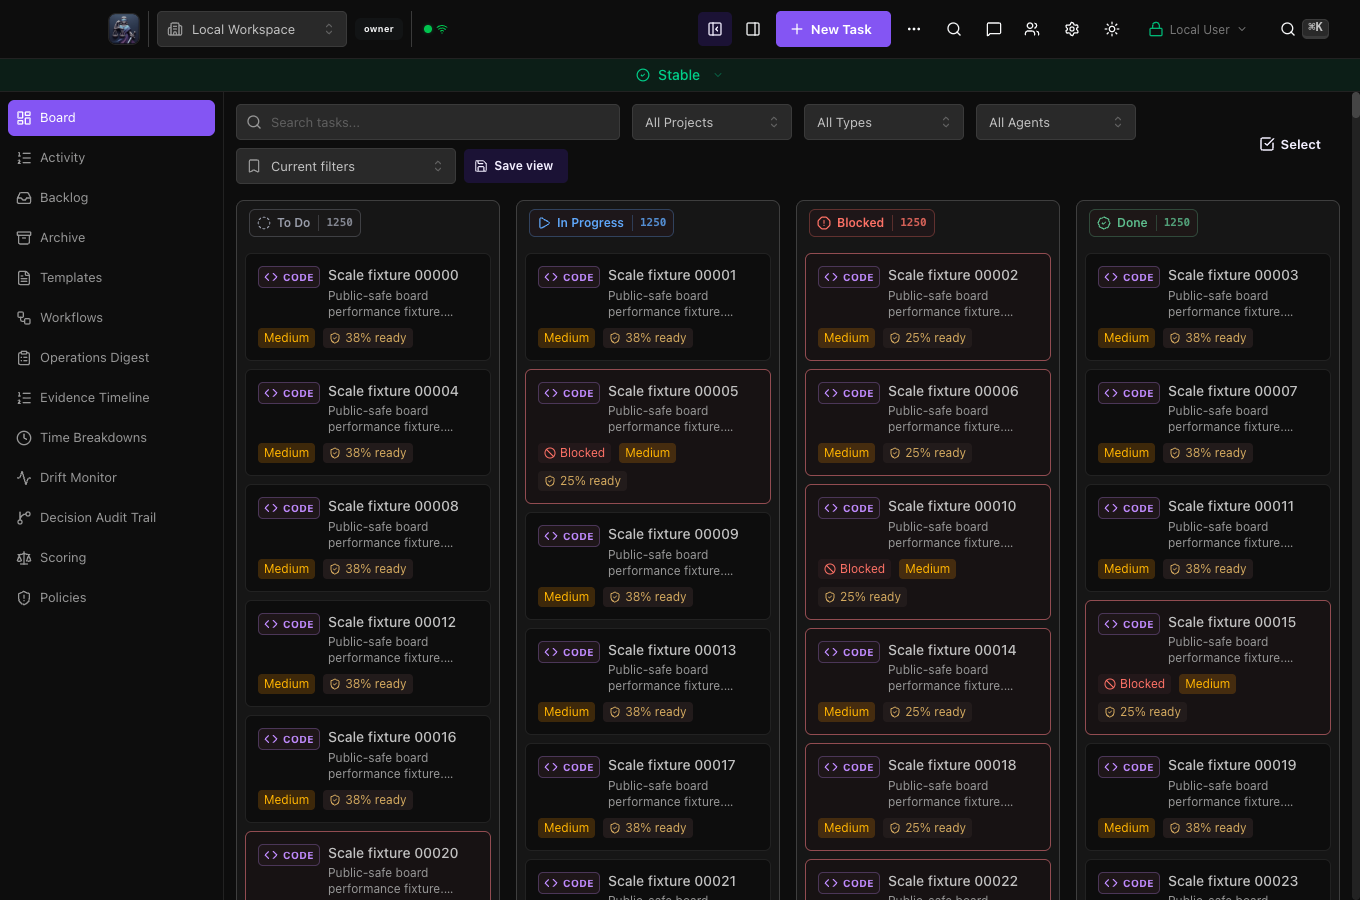Click CODE badge on Scale fixture 00009
Viewport: 1360px width, 900px height.
point(569,536)
